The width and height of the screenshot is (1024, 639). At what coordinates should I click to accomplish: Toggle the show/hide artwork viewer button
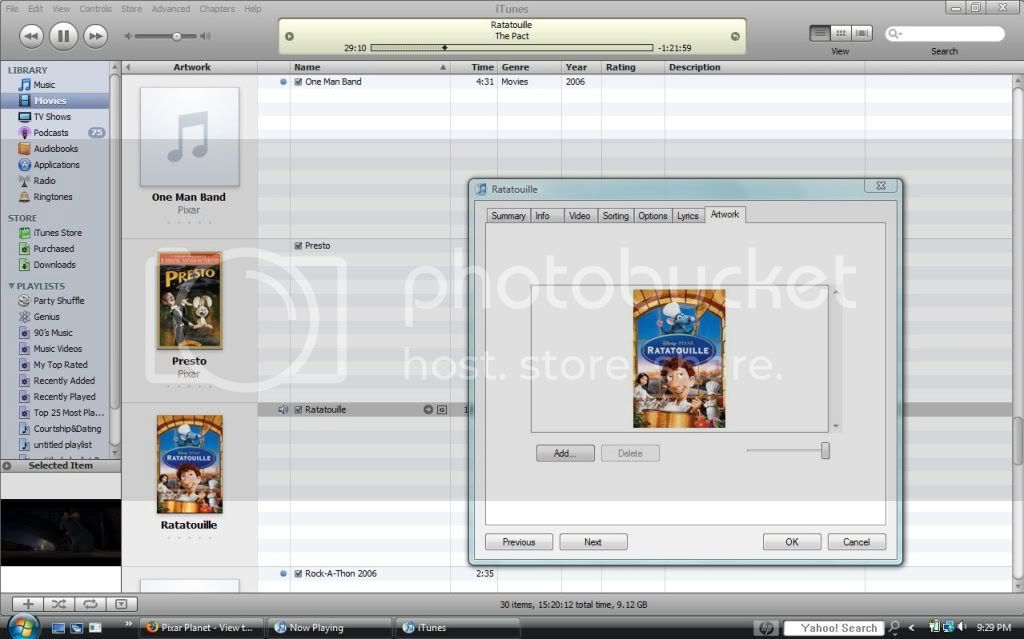pos(121,604)
